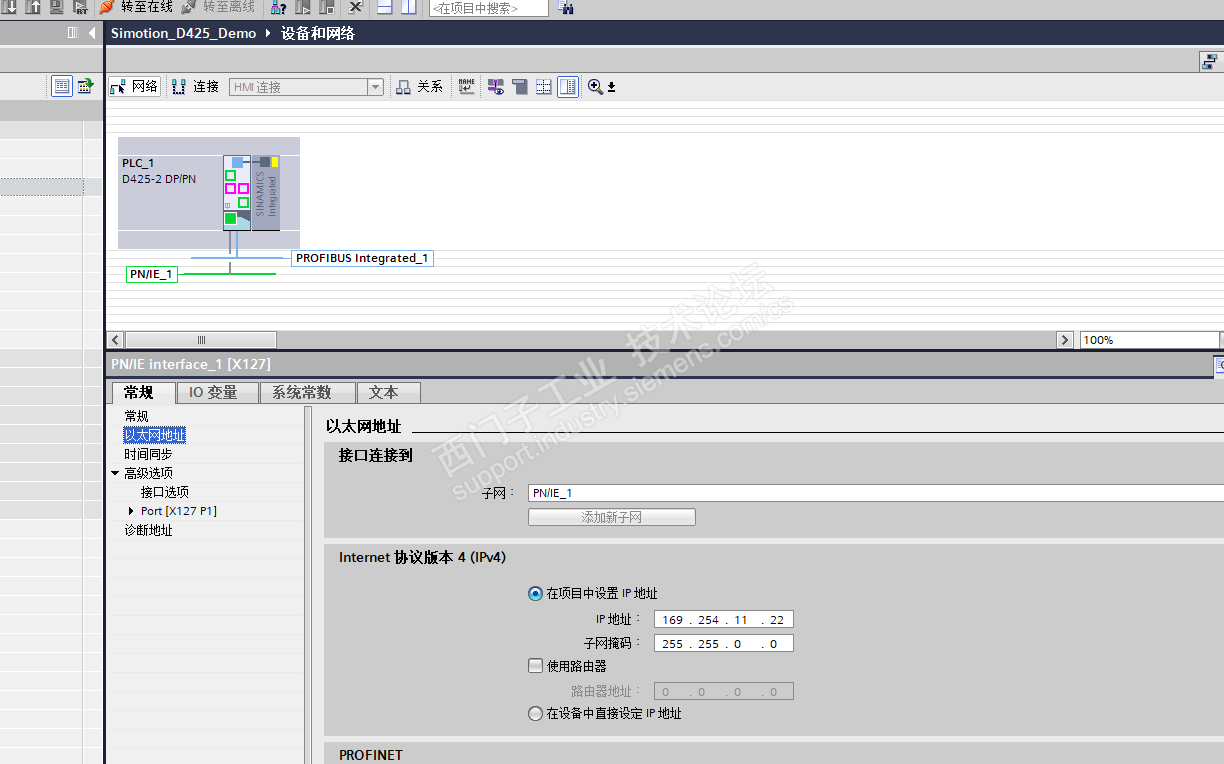Click the page break icon in network toolbar
Screen dimensions: 1224x764
(x=520, y=87)
